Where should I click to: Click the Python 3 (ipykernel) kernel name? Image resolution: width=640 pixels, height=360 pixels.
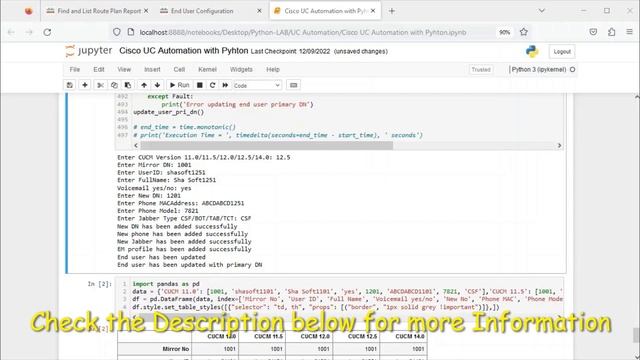[539, 69]
